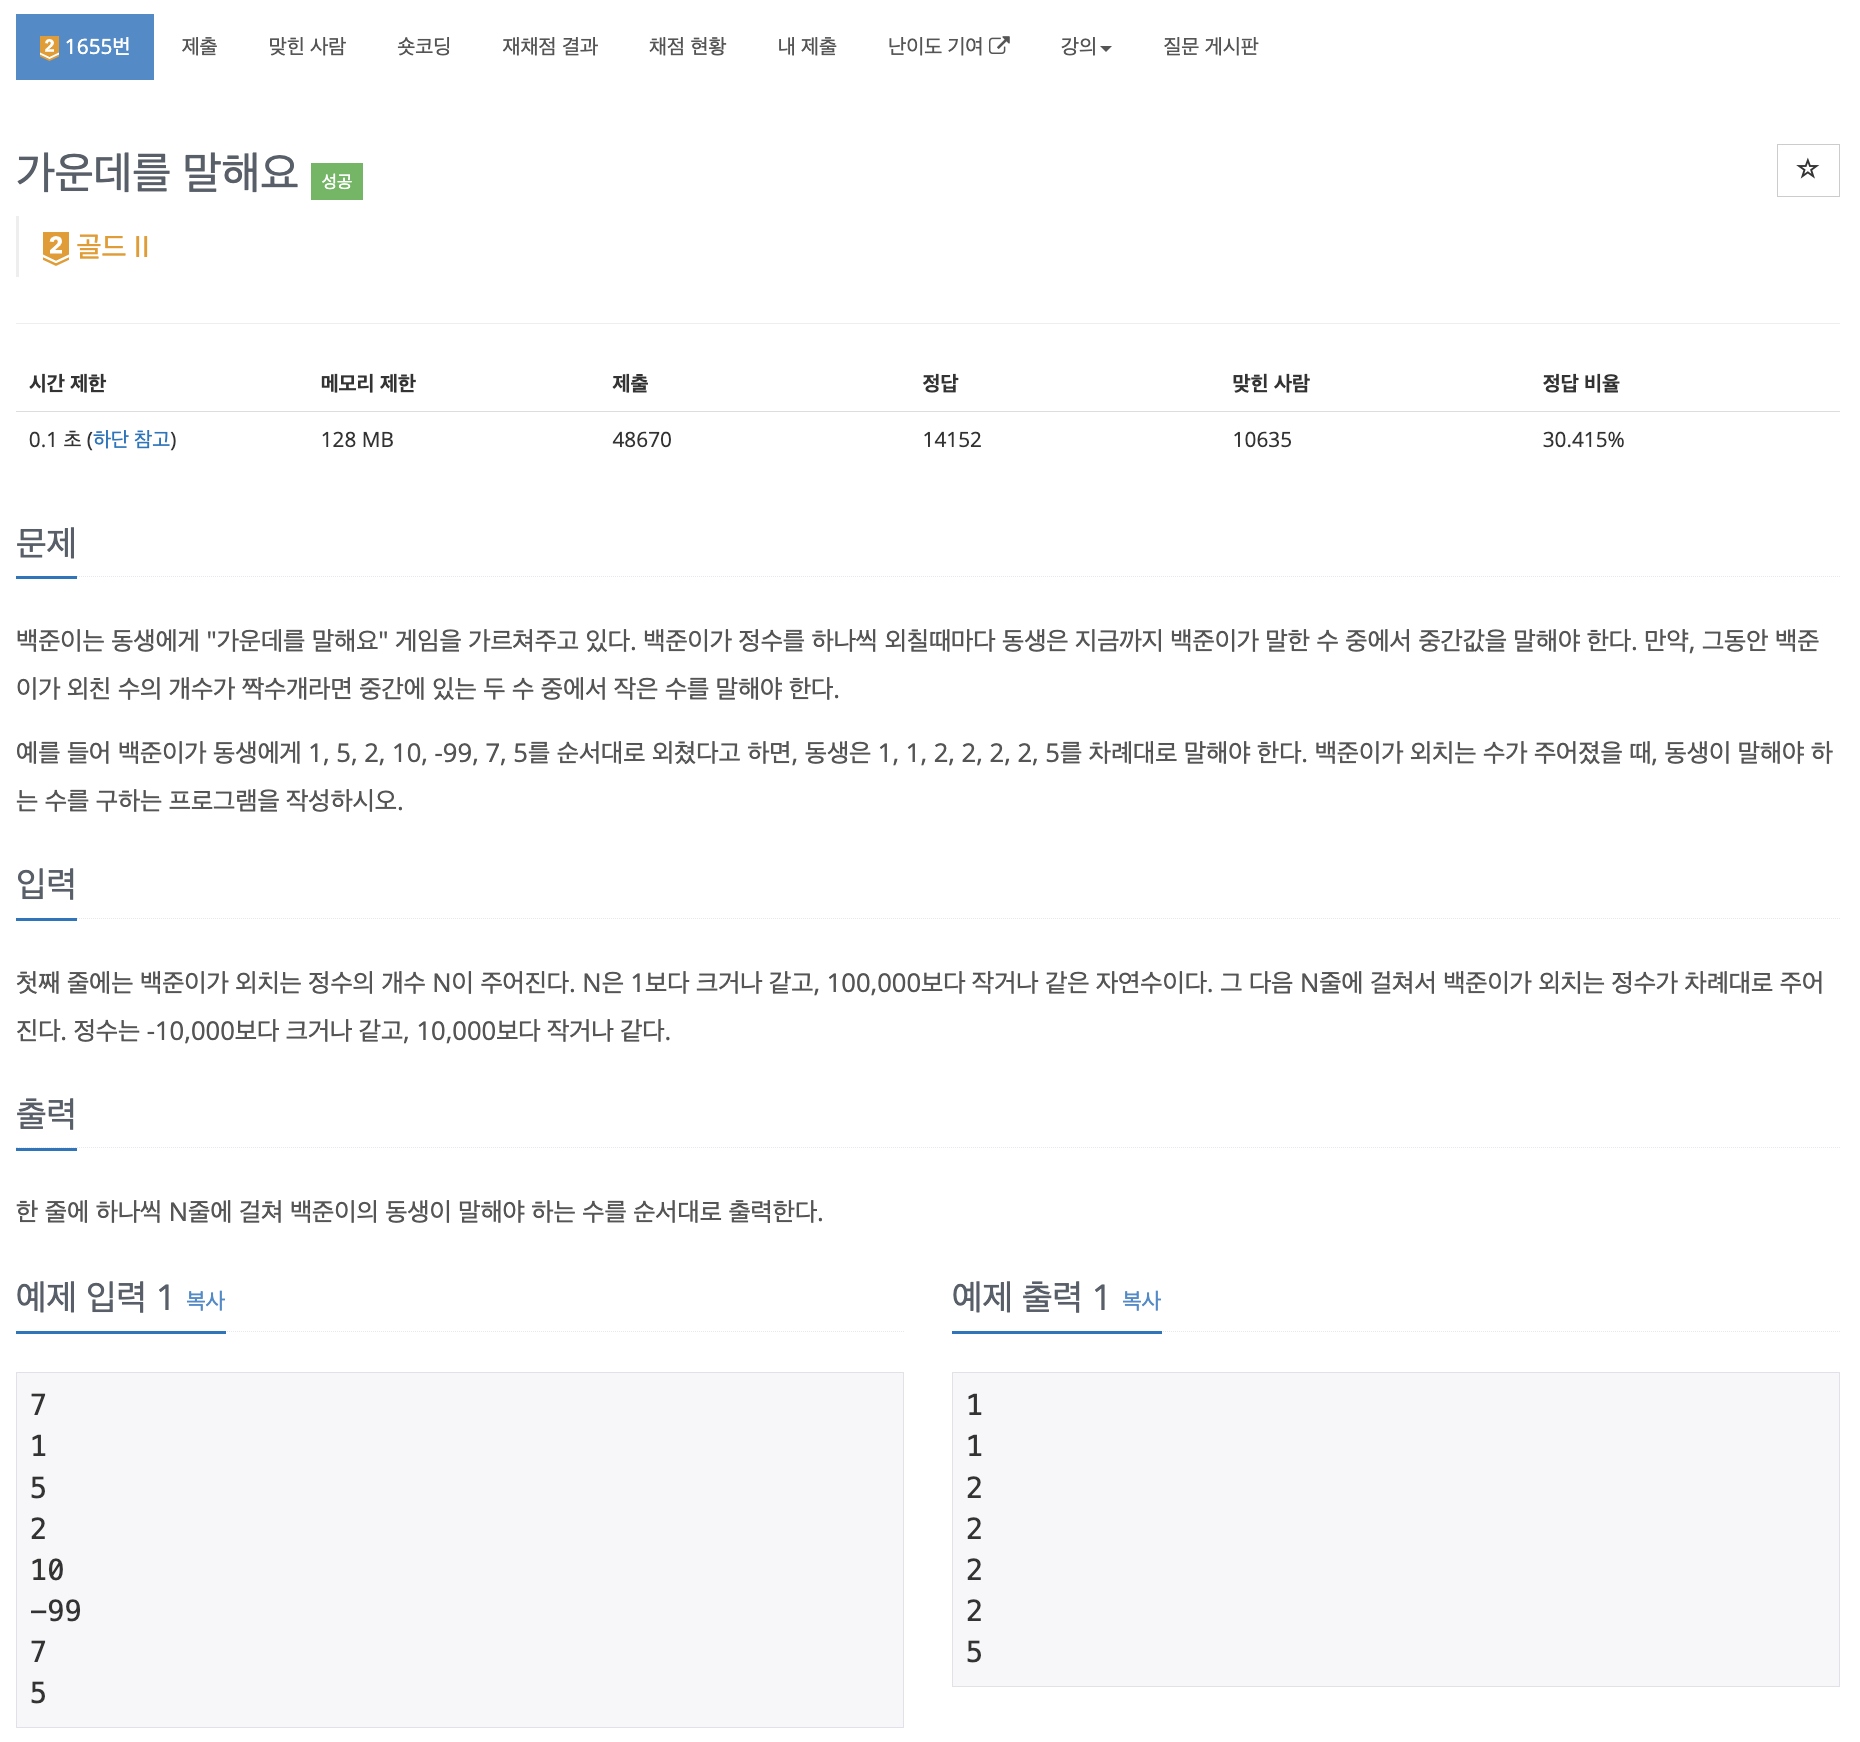Open the 숏코딩 menu item
Image resolution: width=1860 pixels, height=1742 pixels.
(x=423, y=46)
